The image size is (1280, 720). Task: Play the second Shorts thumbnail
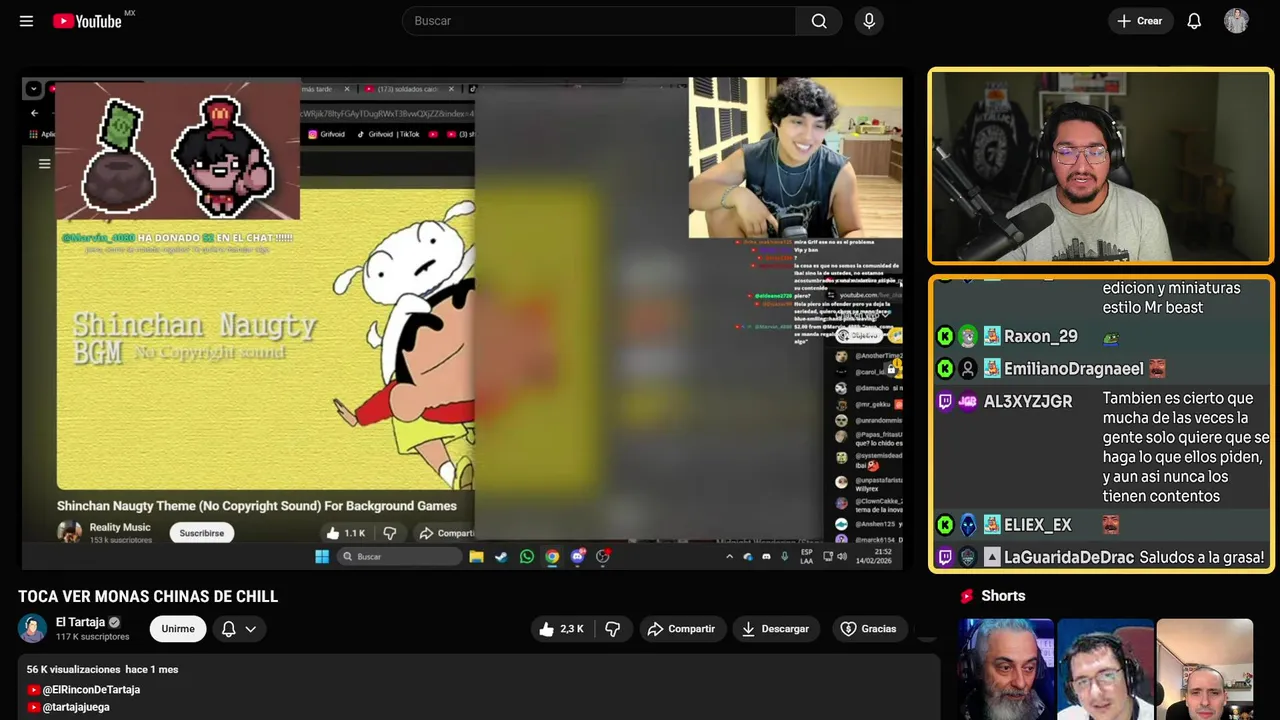[1105, 669]
